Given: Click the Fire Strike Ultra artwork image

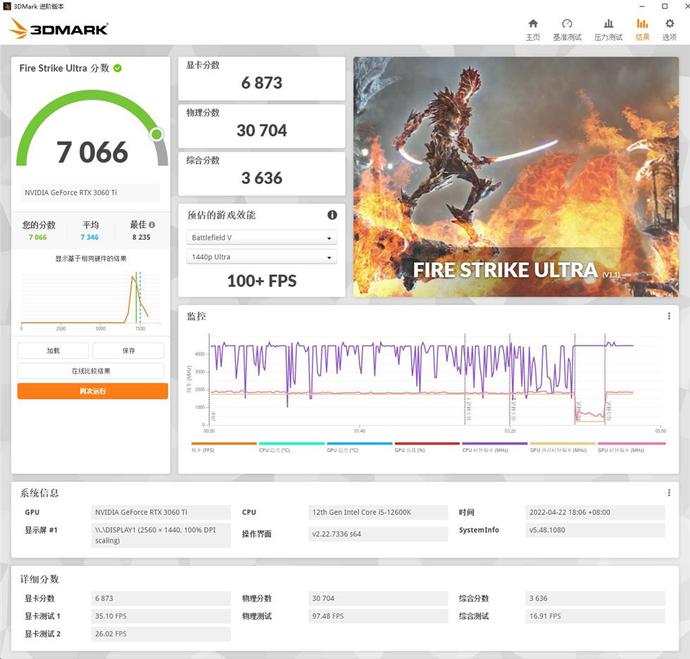Looking at the screenshot, I should click(x=516, y=175).
